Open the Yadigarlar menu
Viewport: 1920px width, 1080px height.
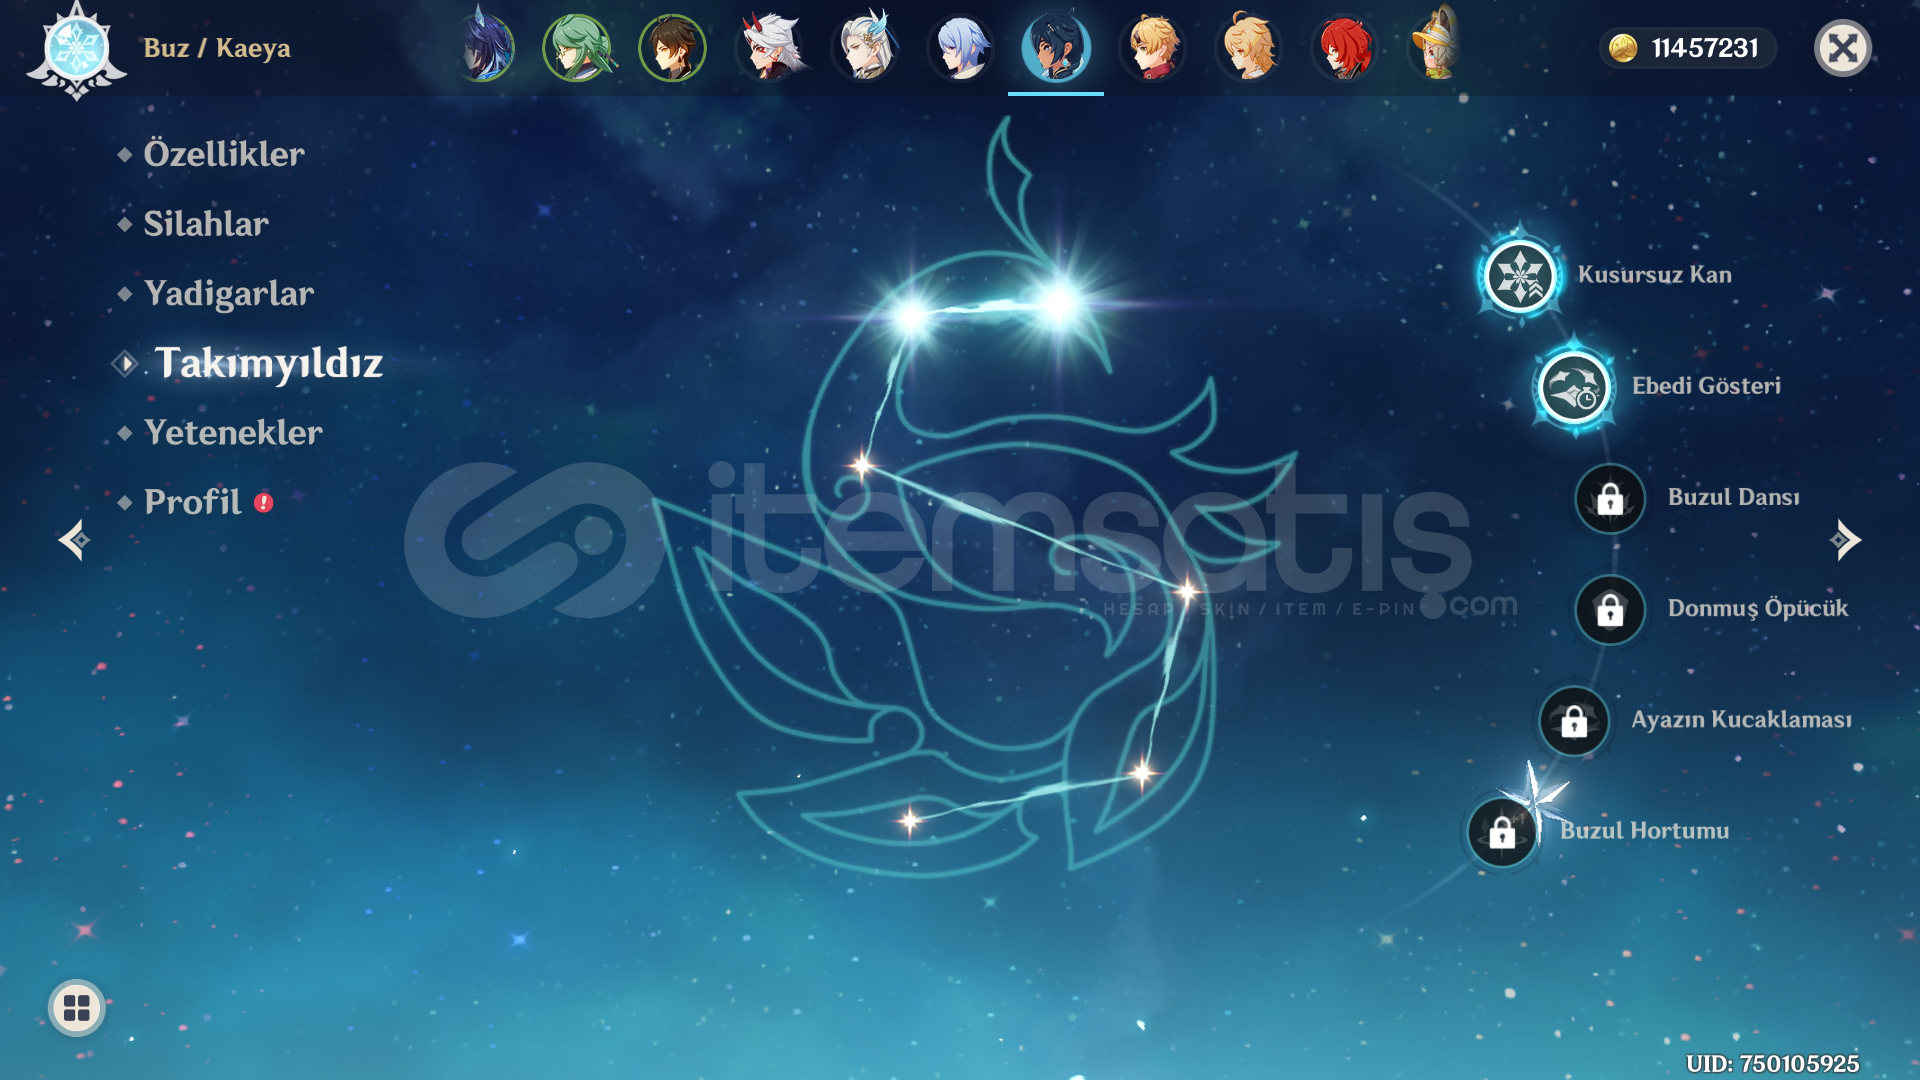(229, 294)
